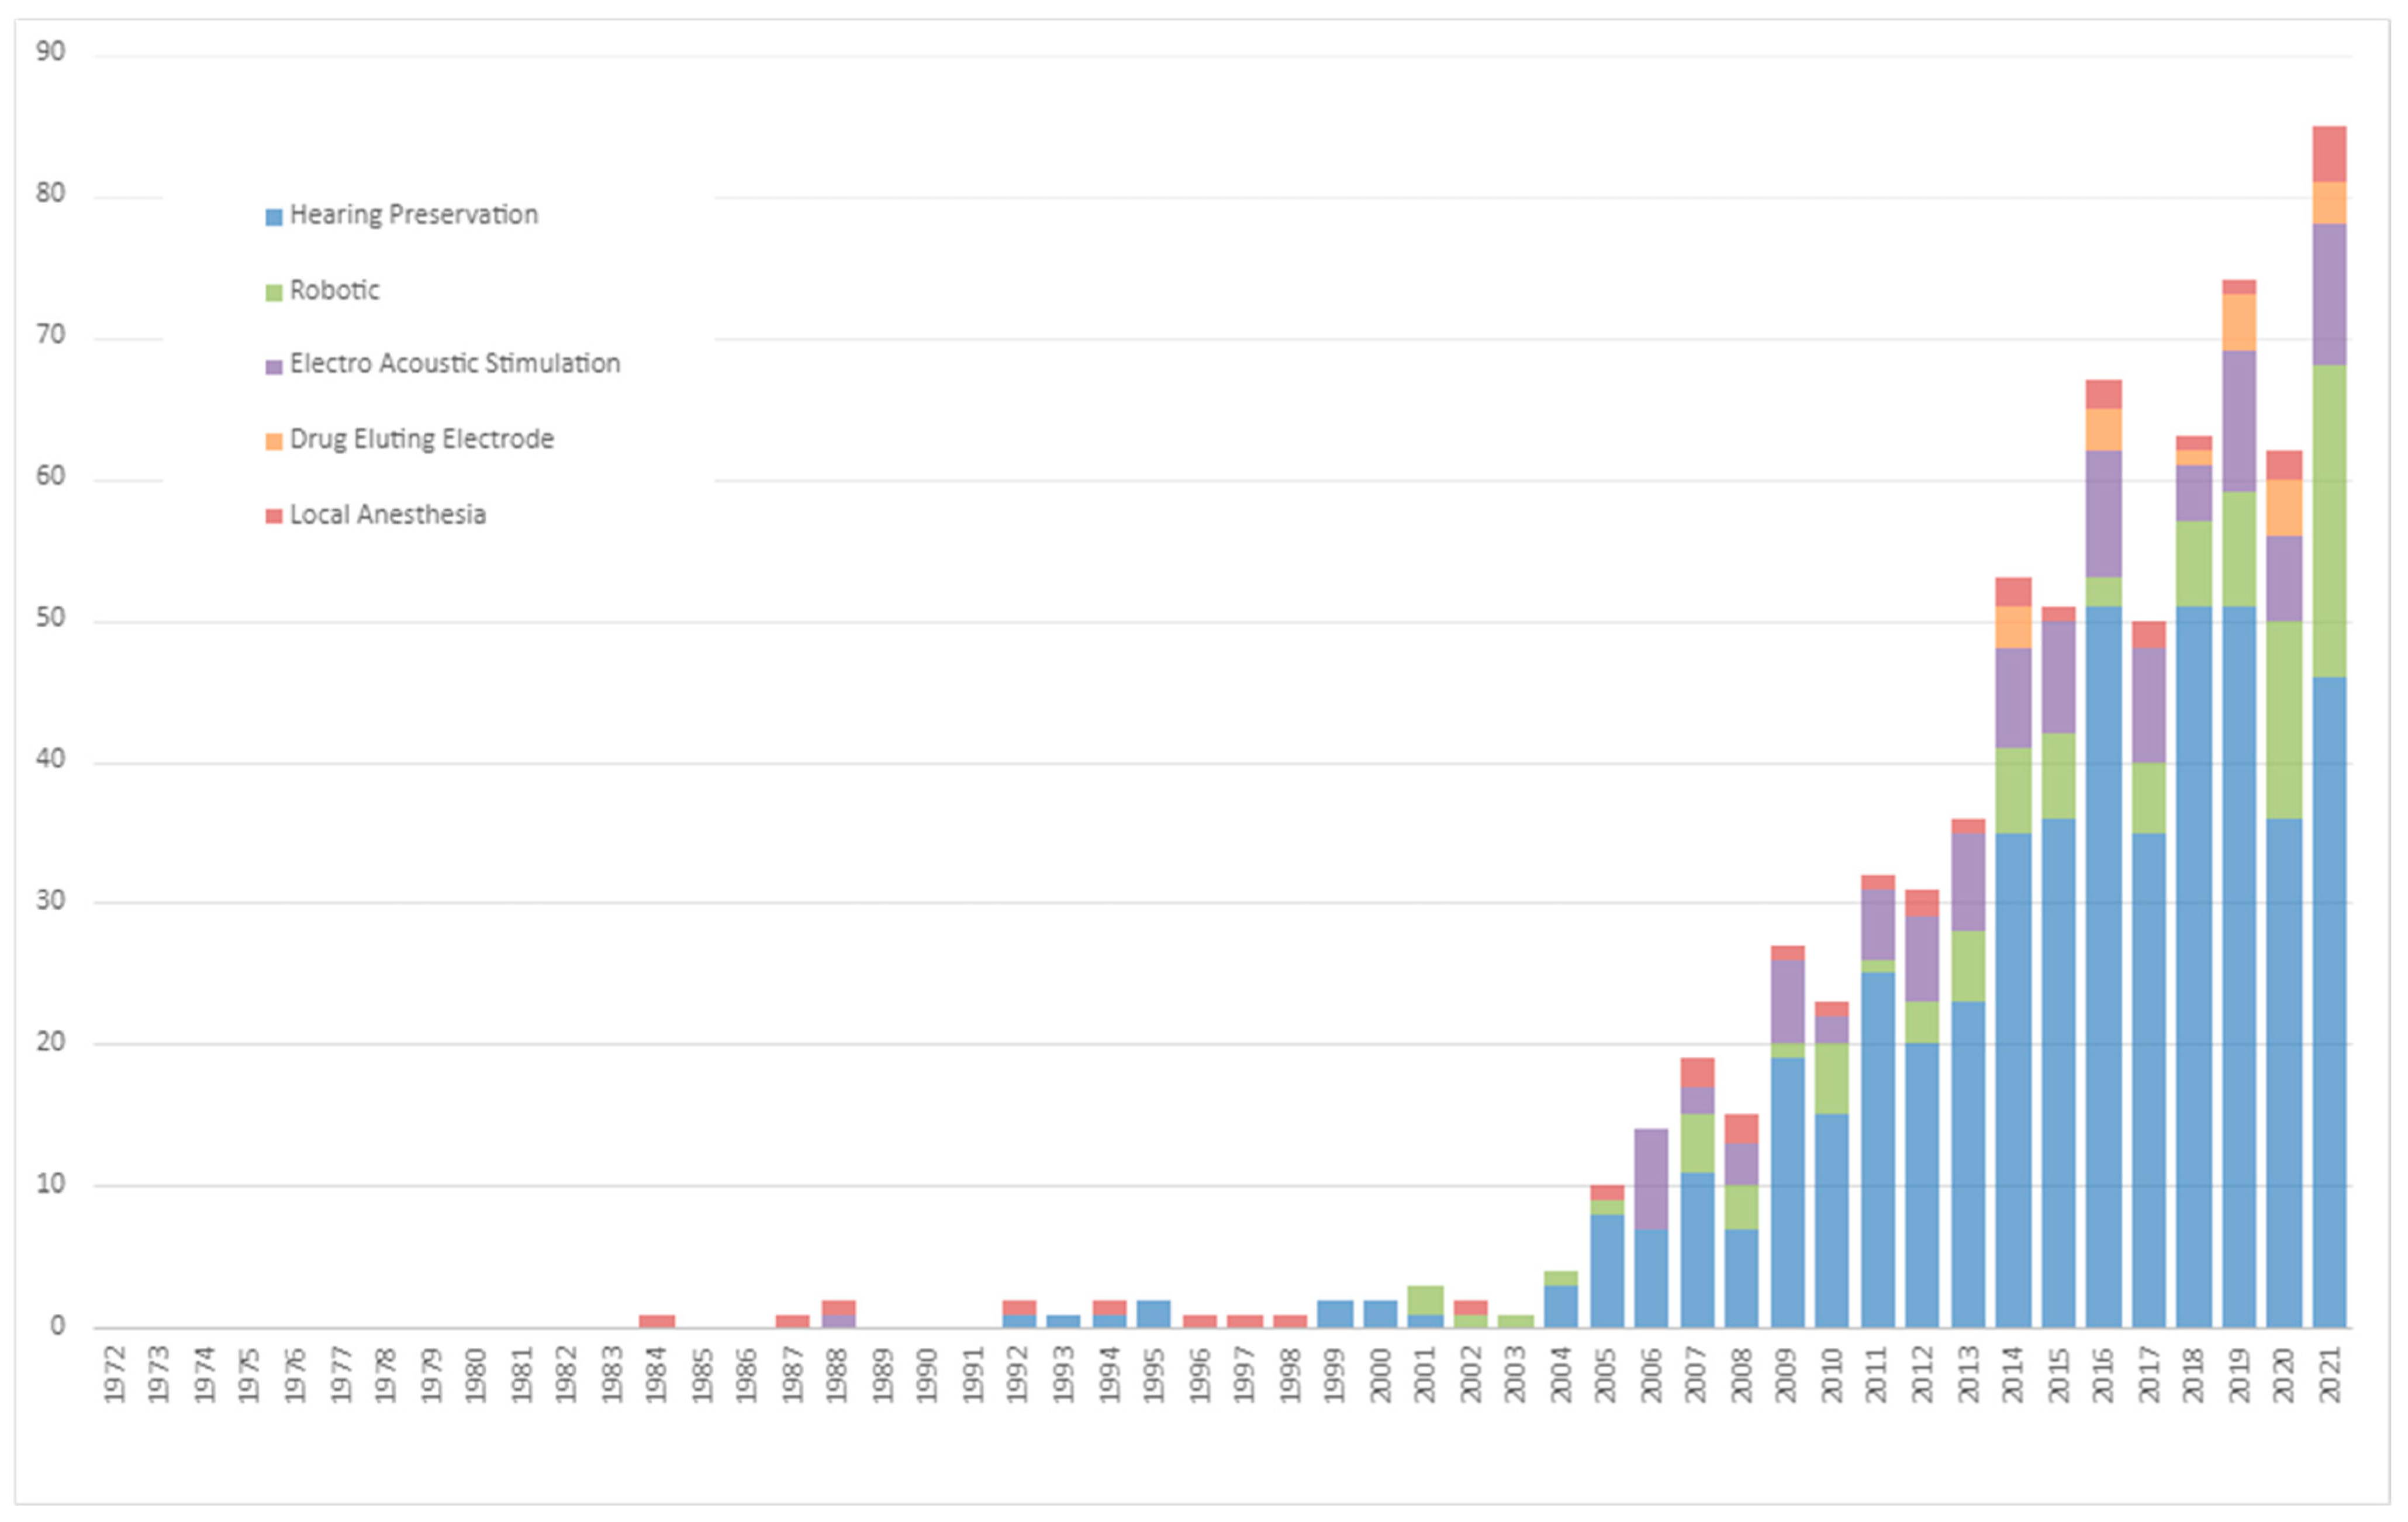2408x1522 pixels.
Task: Click the red Local Anesthesia legend swatch
Action: 274,517
